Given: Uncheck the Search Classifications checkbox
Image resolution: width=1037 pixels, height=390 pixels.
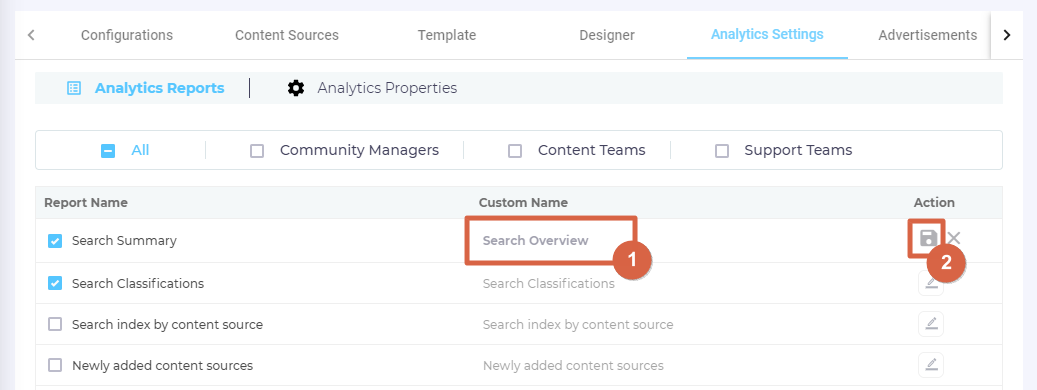Looking at the screenshot, I should click(55, 284).
